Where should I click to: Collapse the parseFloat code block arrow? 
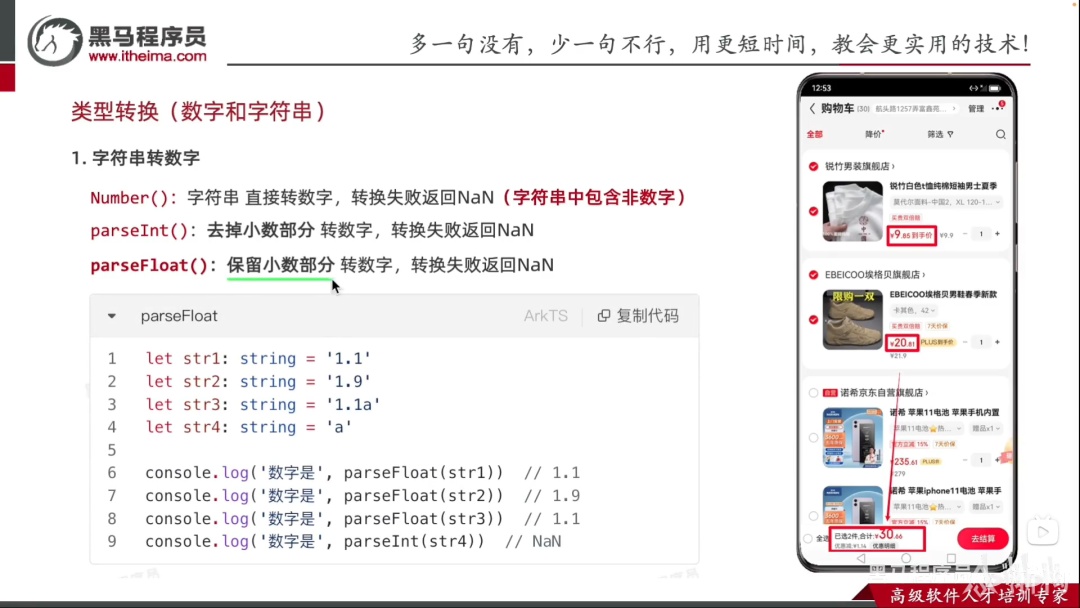click(112, 316)
